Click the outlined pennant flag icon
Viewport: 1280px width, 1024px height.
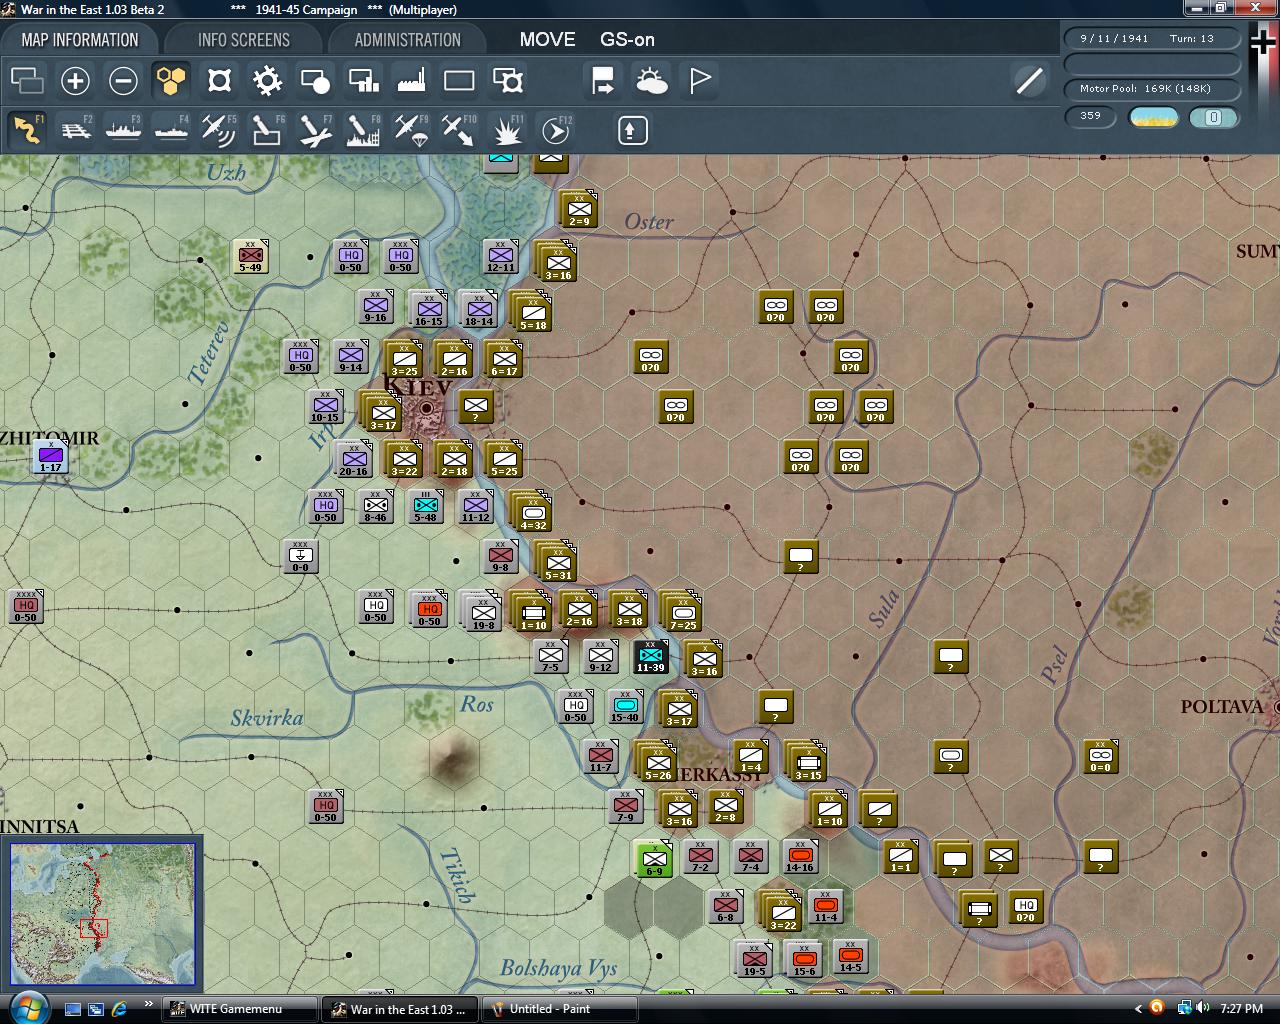coord(699,81)
